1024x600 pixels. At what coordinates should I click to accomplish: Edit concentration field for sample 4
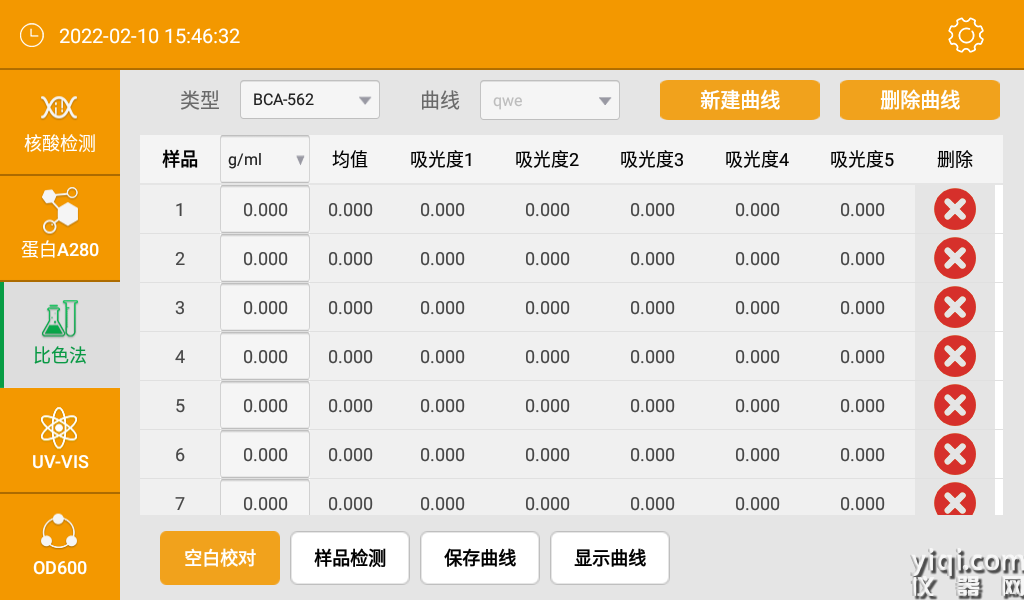264,356
